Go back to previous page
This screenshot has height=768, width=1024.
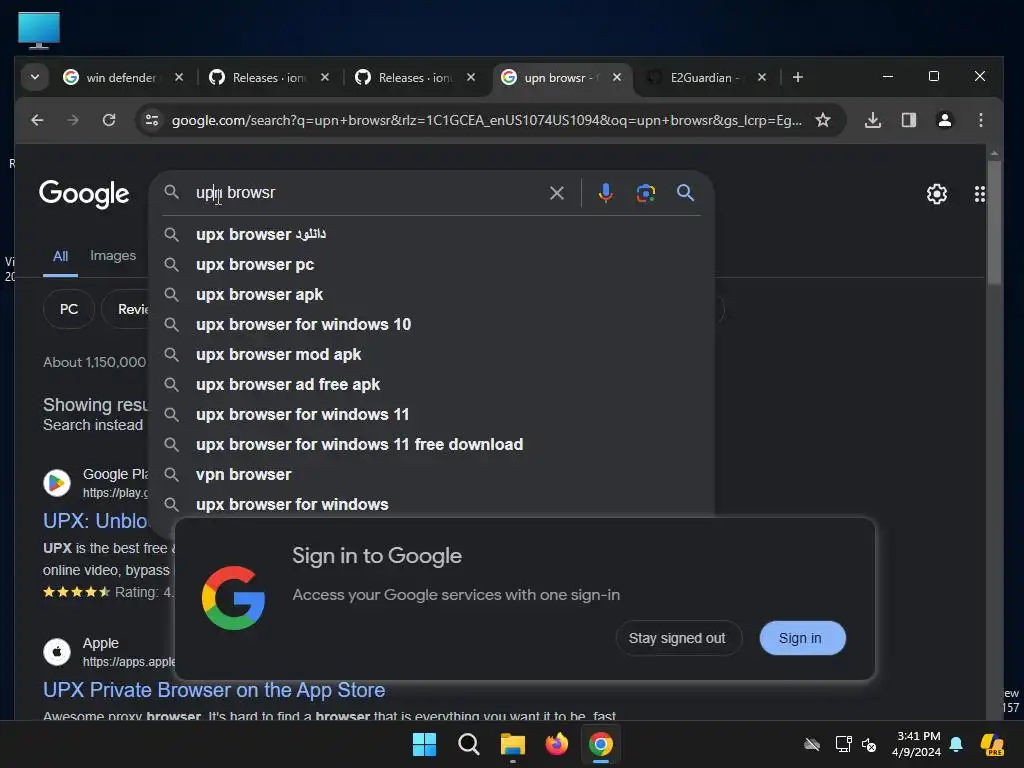point(37,120)
